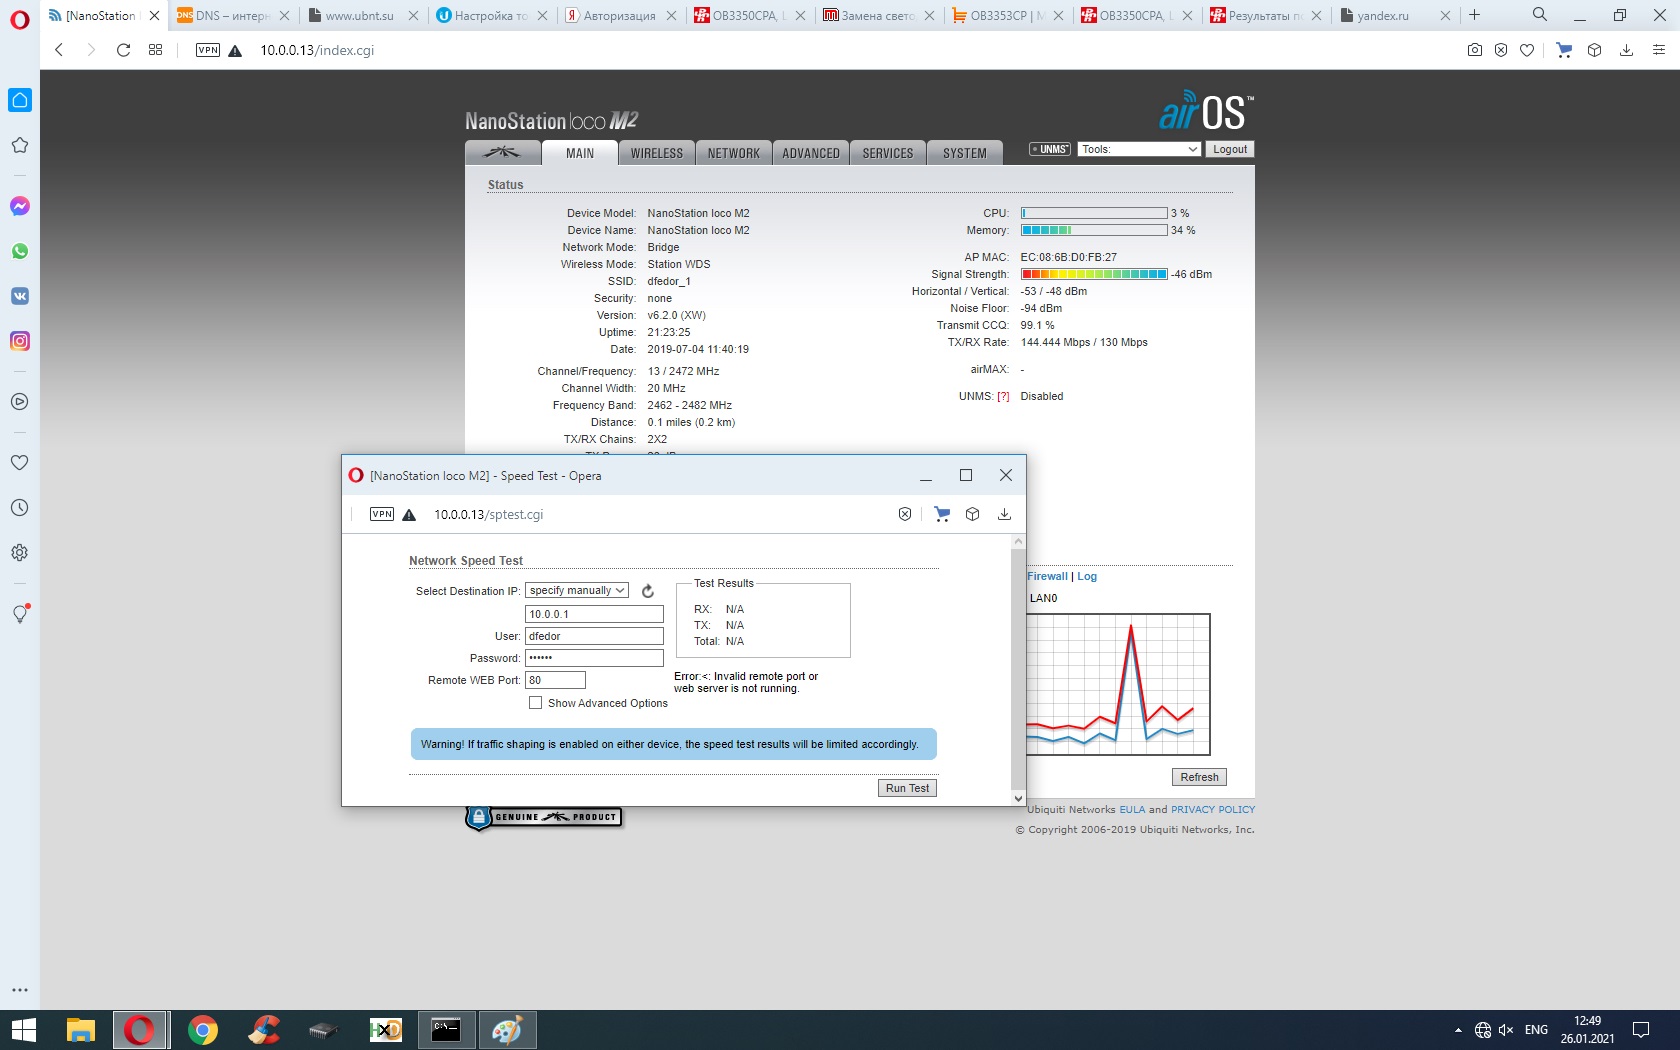The width and height of the screenshot is (1680, 1050).
Task: Open ENG language indicator in tray
Action: (x=1536, y=1030)
